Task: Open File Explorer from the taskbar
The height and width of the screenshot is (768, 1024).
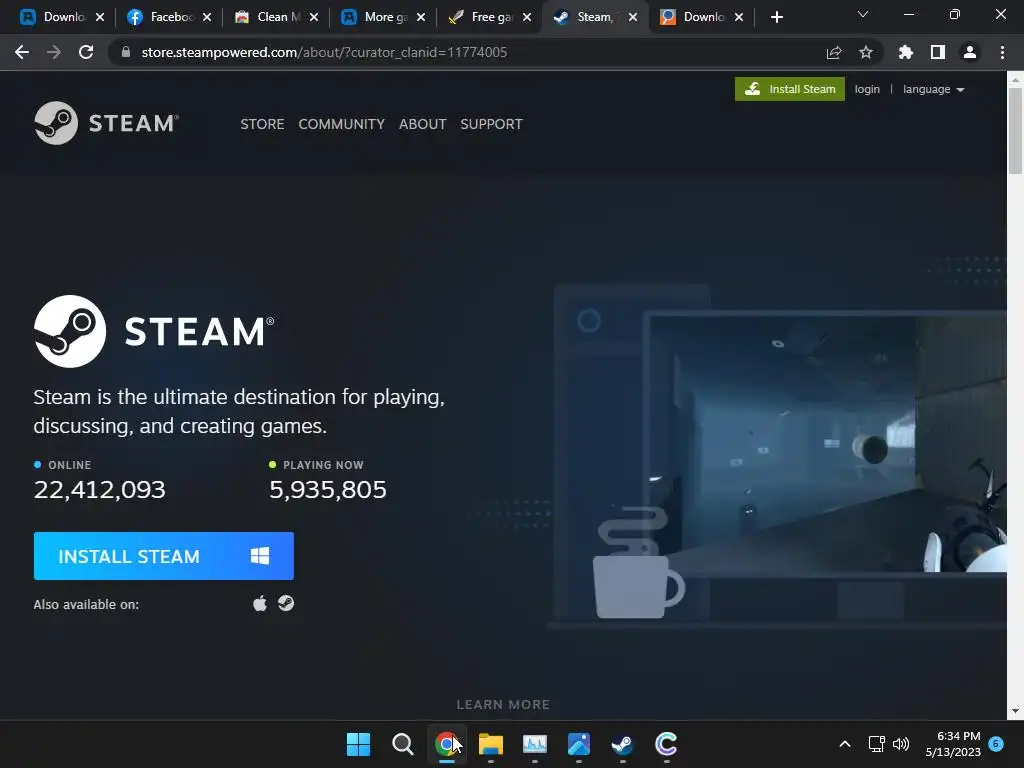Action: pyautogui.click(x=490, y=744)
